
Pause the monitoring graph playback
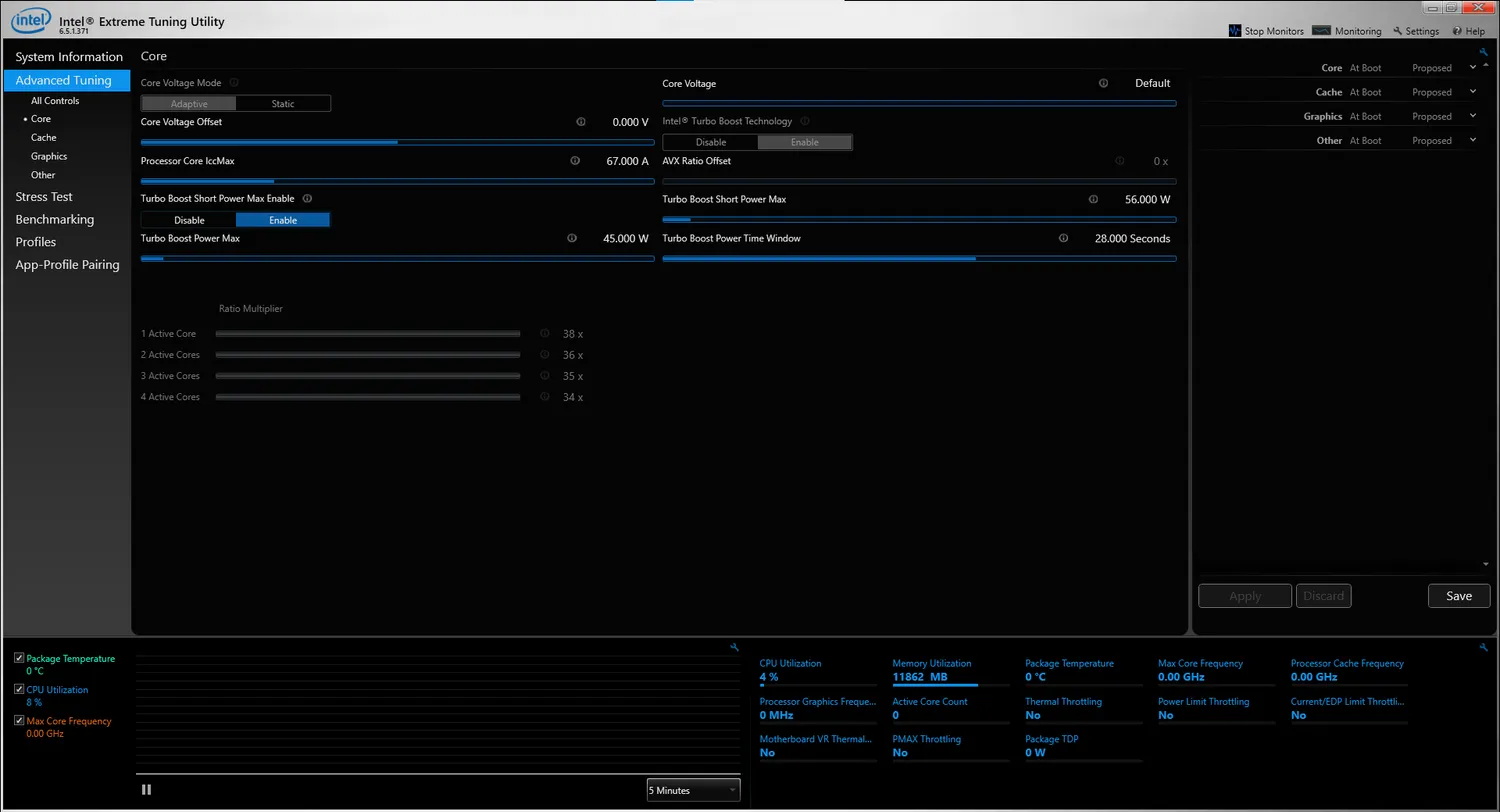coord(146,789)
